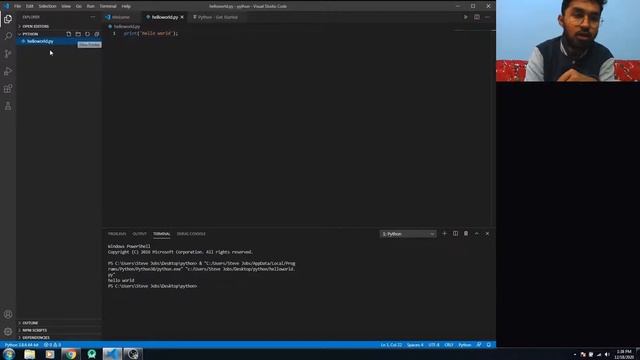Click the New Folder icon in PYTHON folder header
Viewport: 640px width, 360px height.
(x=78, y=34)
